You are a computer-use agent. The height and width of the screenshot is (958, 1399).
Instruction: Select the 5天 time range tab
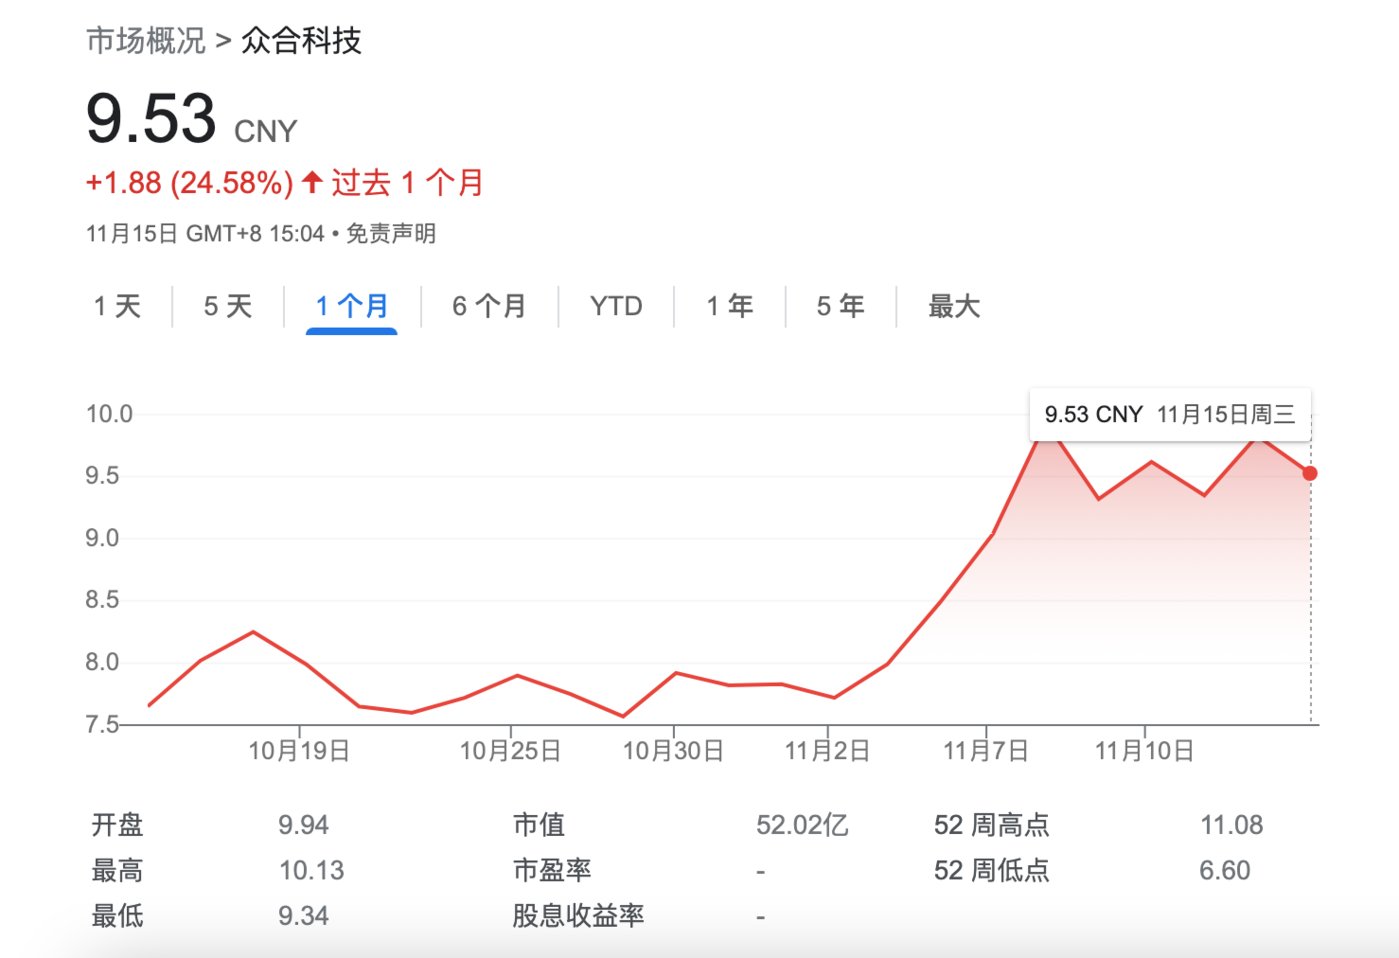click(x=227, y=307)
